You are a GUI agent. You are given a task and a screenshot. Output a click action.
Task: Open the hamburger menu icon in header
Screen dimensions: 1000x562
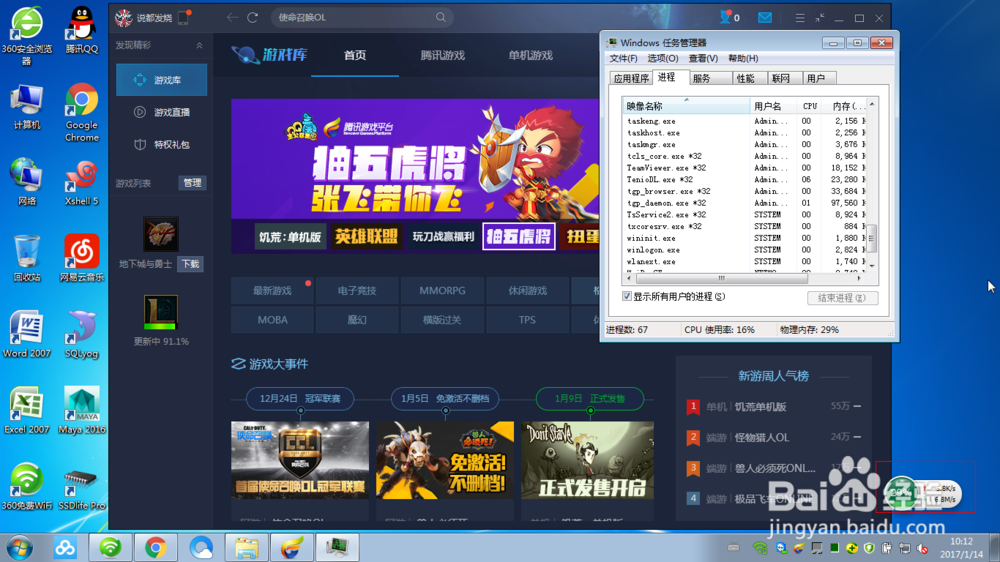tap(800, 18)
